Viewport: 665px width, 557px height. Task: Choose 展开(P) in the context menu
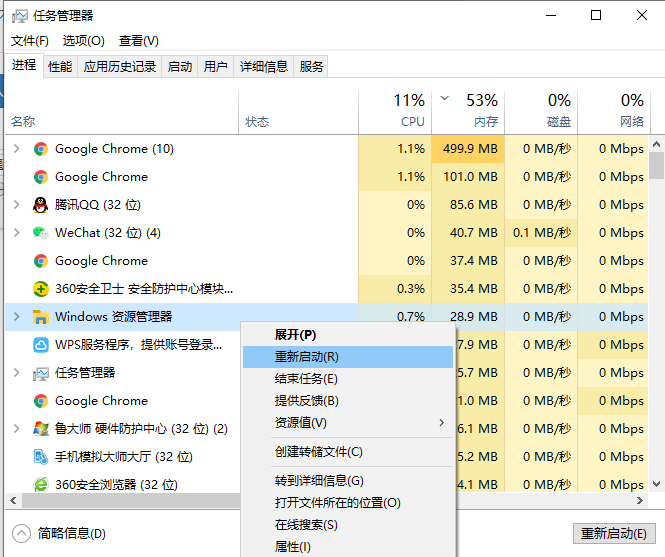click(x=348, y=335)
